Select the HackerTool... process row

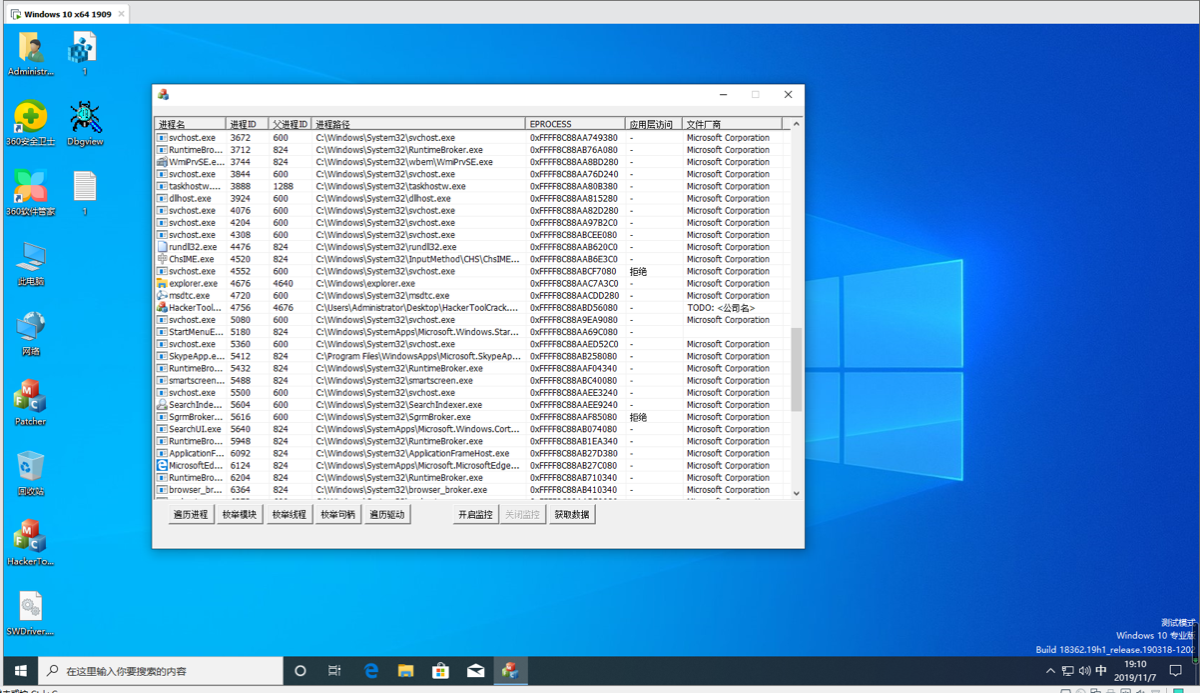click(x=472, y=308)
